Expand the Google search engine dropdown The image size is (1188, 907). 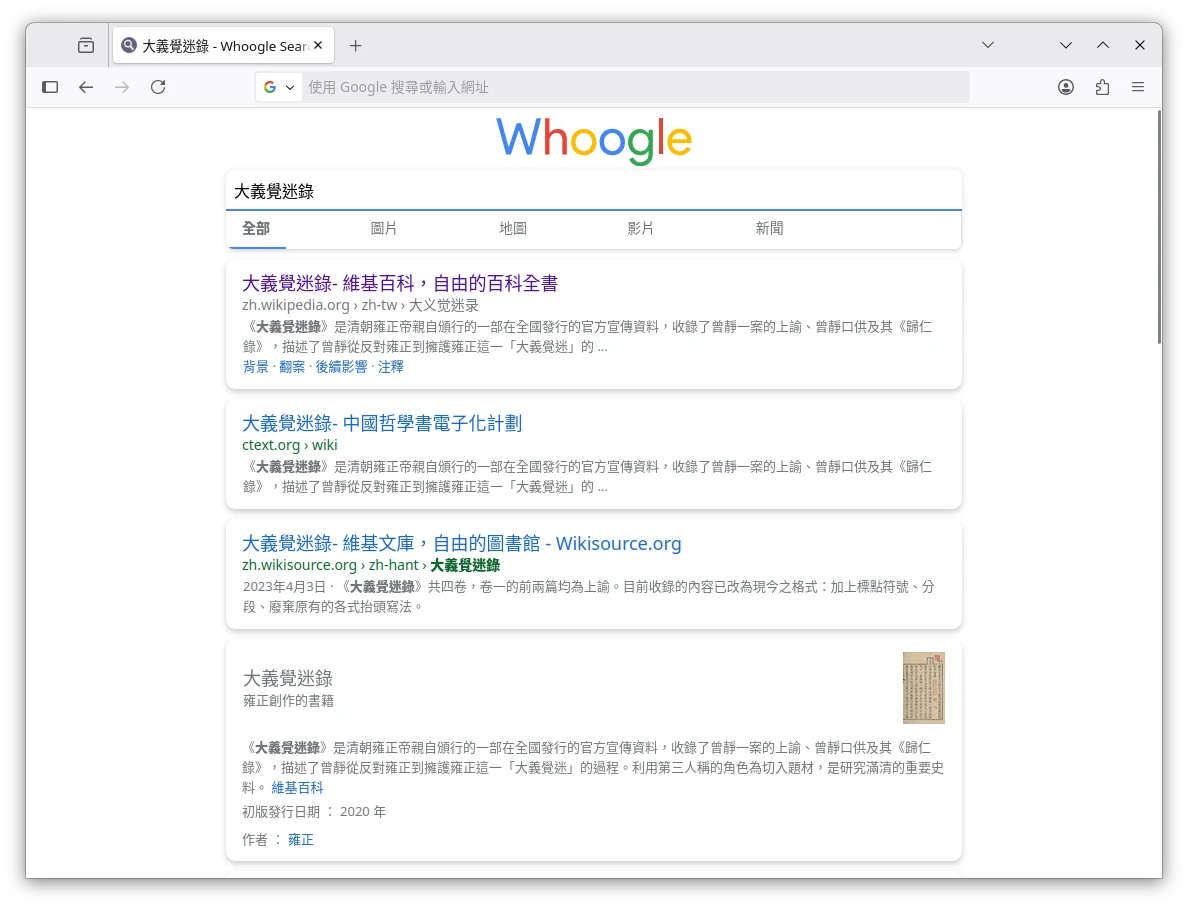point(280,87)
